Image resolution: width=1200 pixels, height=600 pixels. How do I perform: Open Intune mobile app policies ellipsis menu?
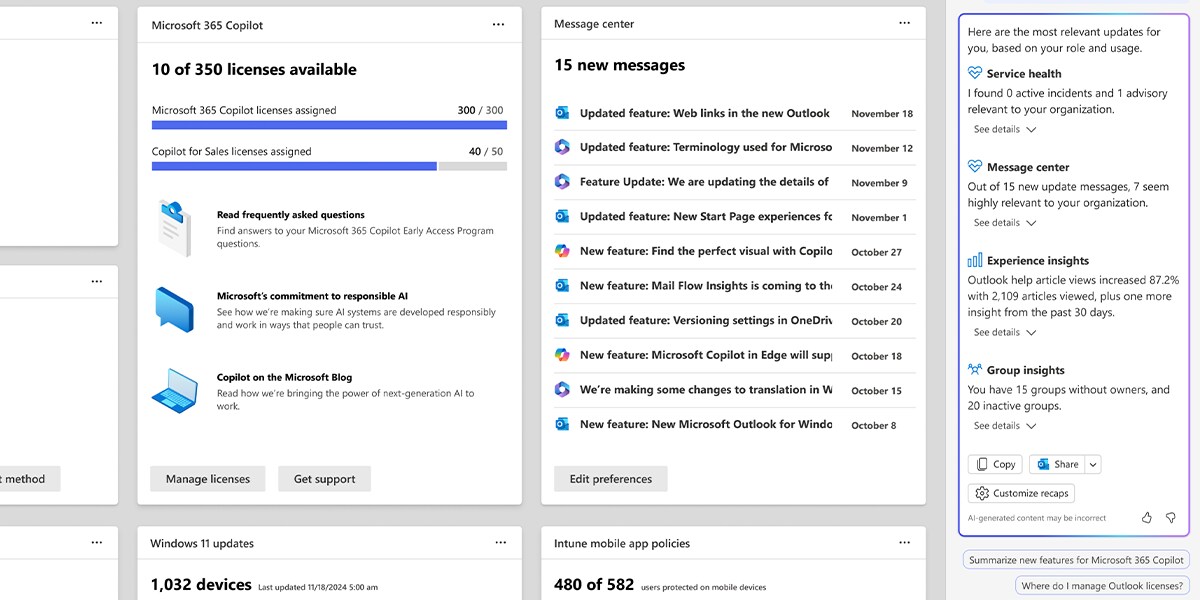904,543
